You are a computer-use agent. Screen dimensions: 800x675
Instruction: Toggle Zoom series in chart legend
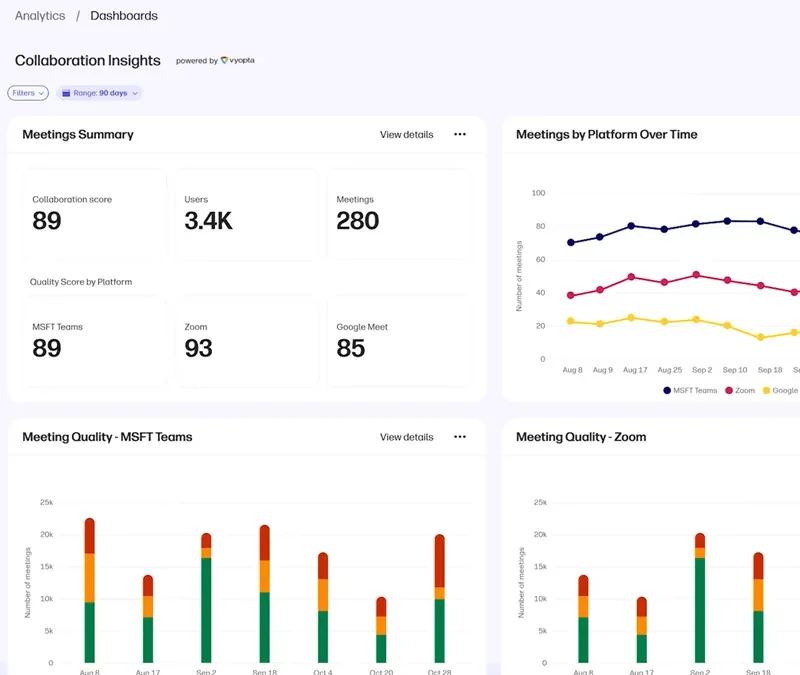click(740, 390)
